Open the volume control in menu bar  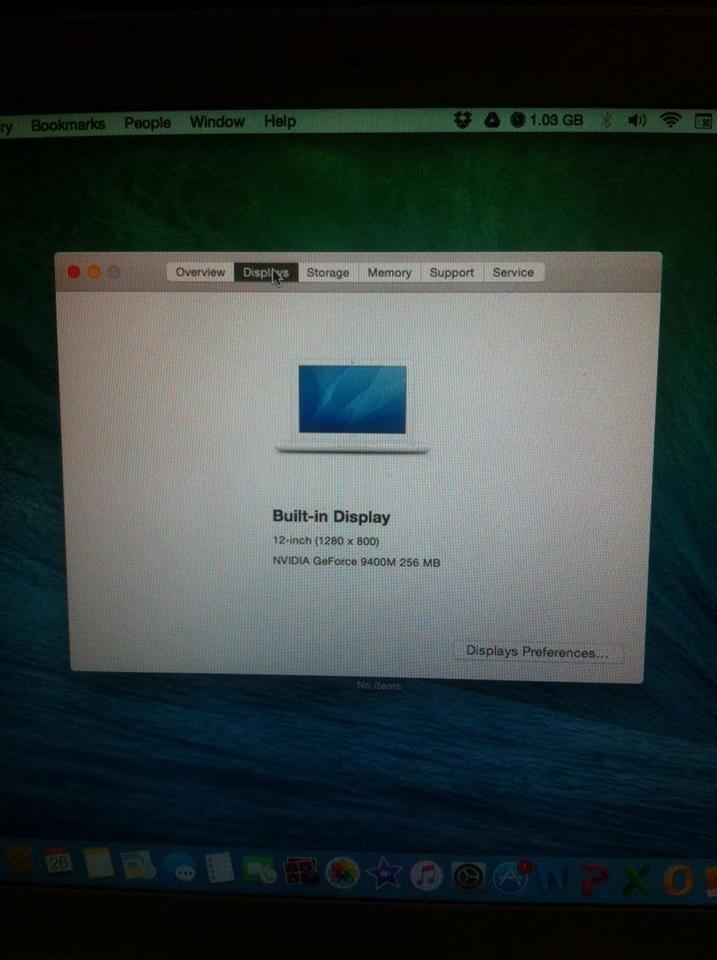click(637, 120)
